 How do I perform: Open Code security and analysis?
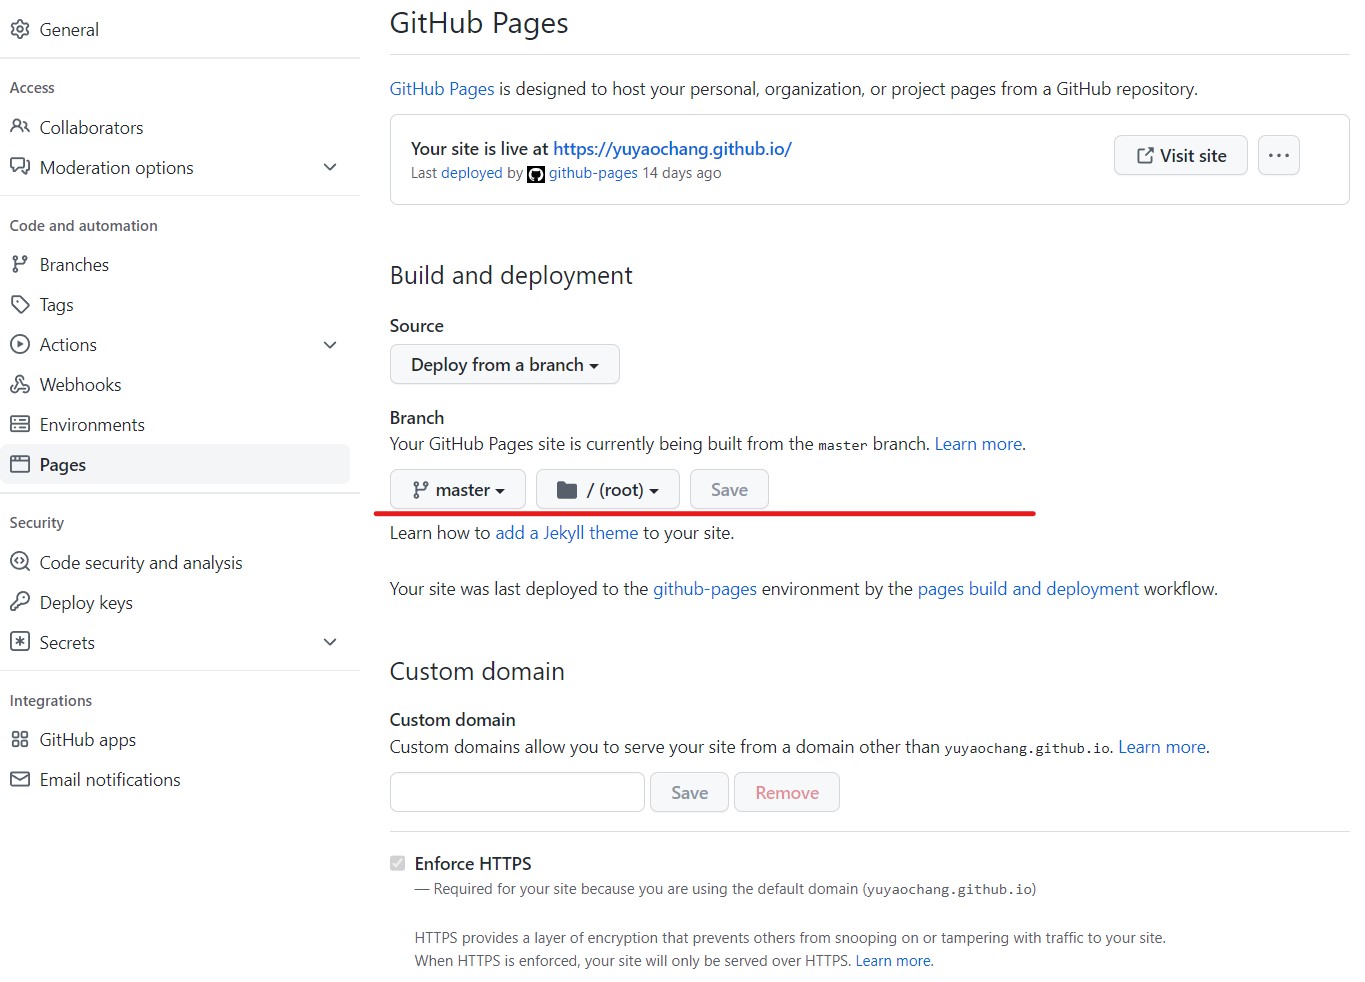point(175,562)
